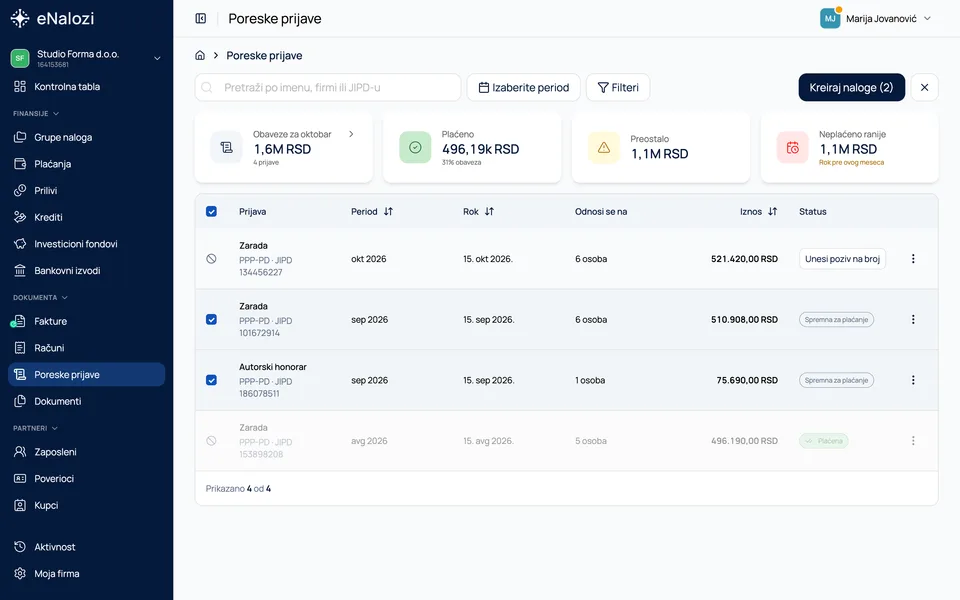The width and height of the screenshot is (960, 600).
Task: Open Moja firma settings in sidebar
Action: tap(86, 574)
